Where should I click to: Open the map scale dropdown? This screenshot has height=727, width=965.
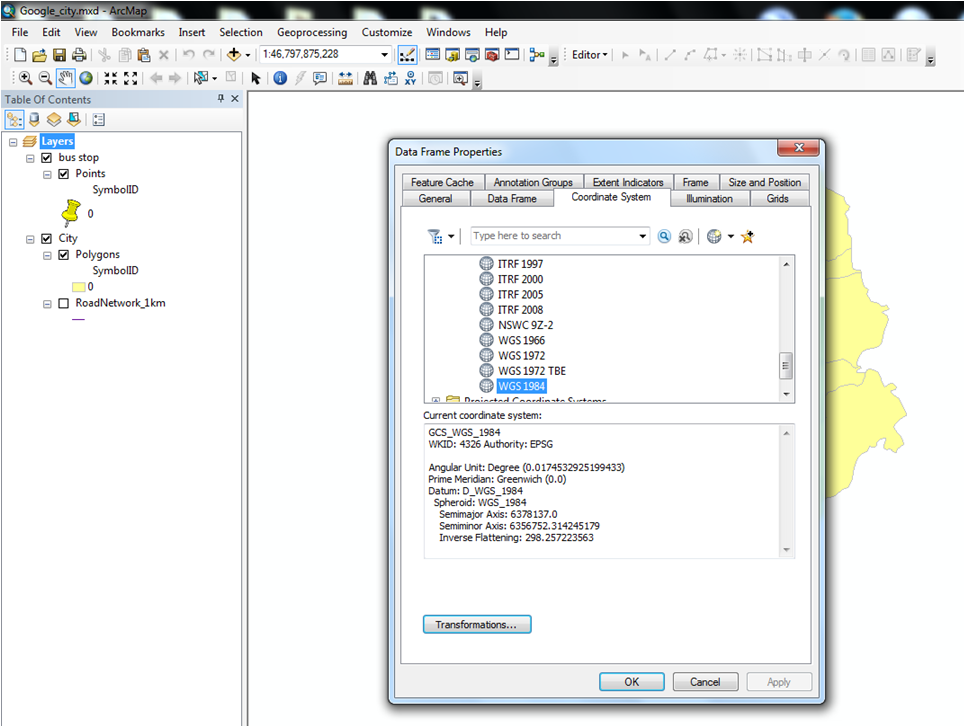click(x=385, y=55)
